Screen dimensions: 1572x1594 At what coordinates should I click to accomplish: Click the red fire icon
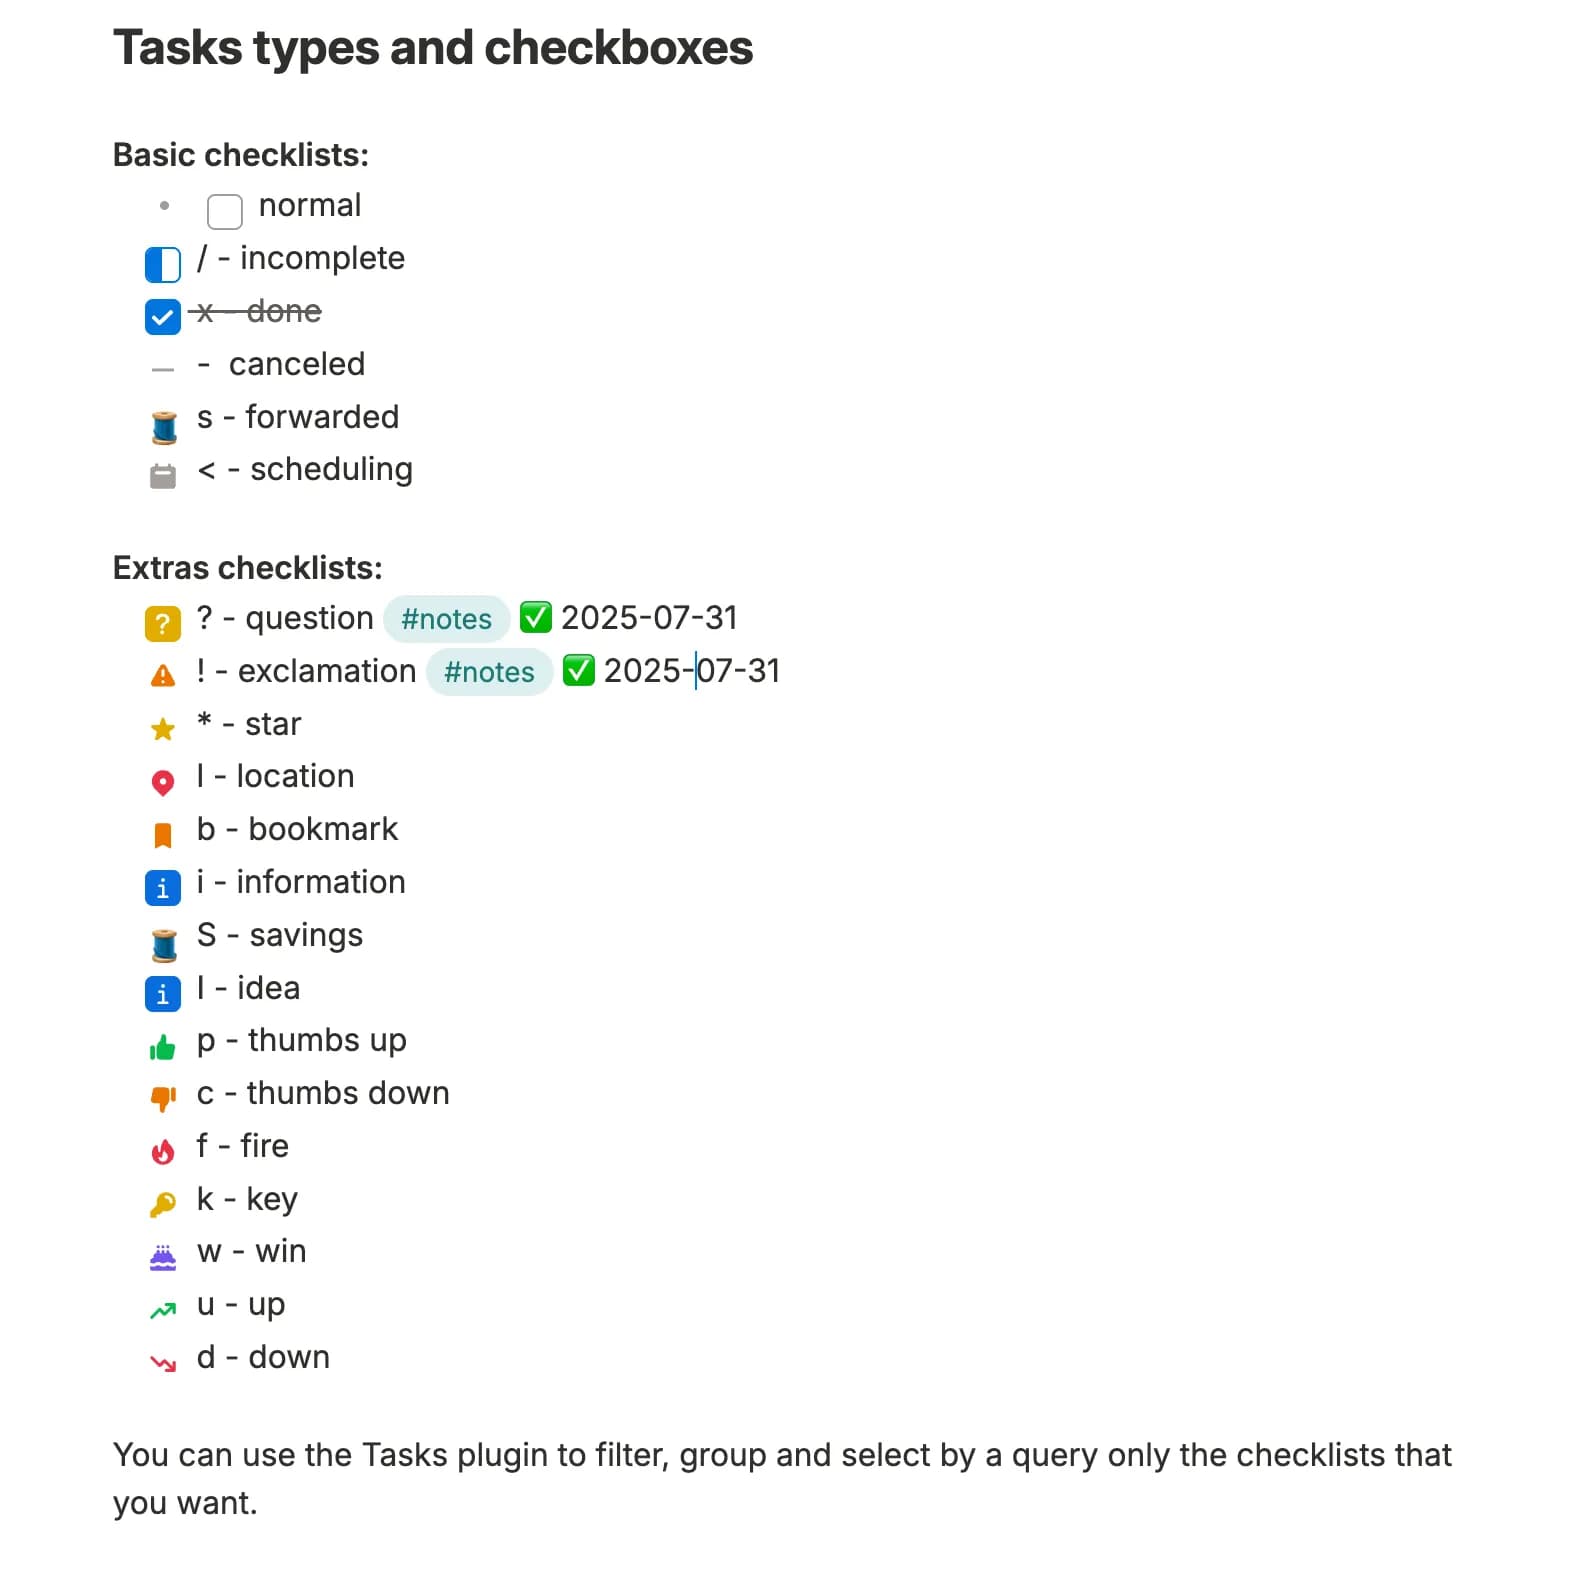(x=163, y=1152)
